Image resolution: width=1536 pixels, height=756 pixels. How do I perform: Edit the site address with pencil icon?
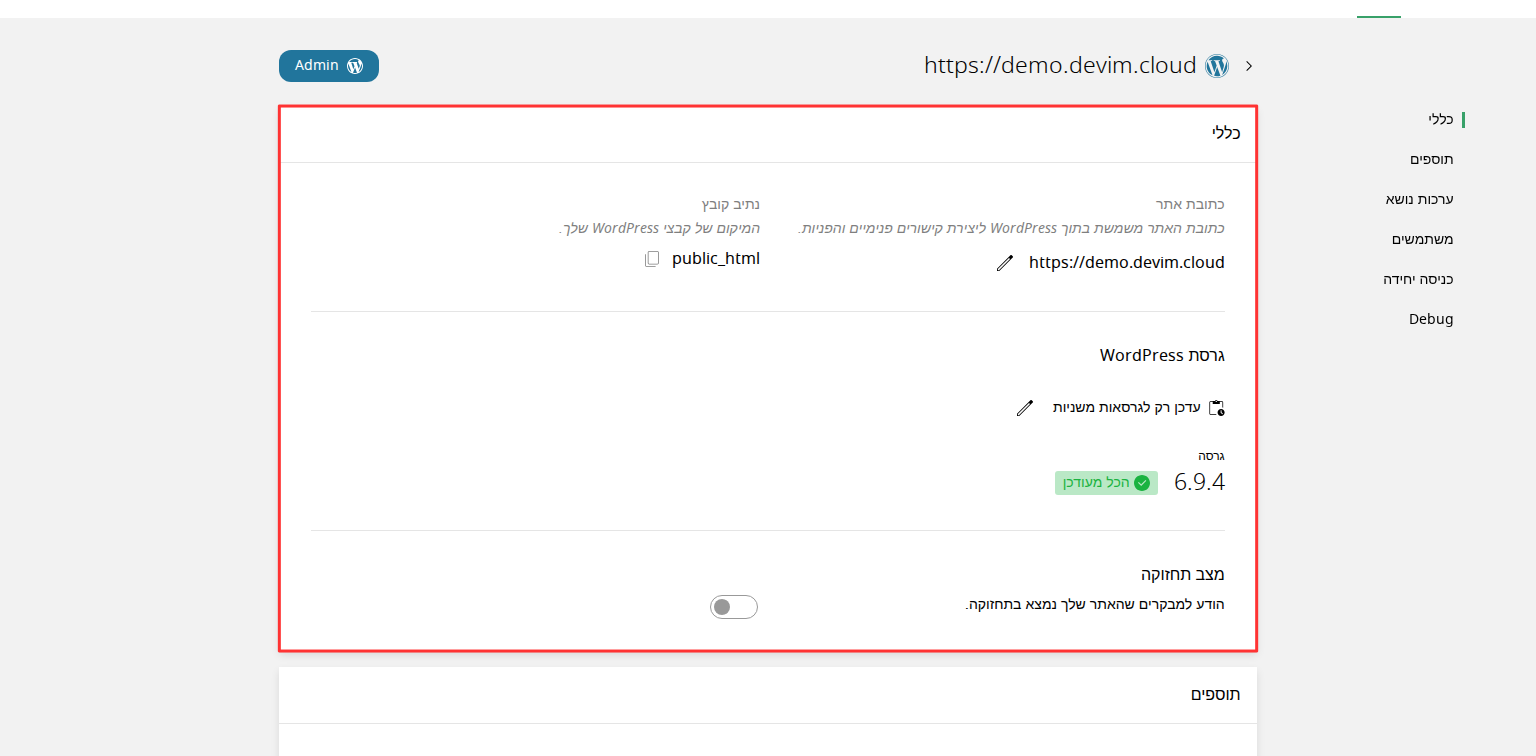point(1005,263)
